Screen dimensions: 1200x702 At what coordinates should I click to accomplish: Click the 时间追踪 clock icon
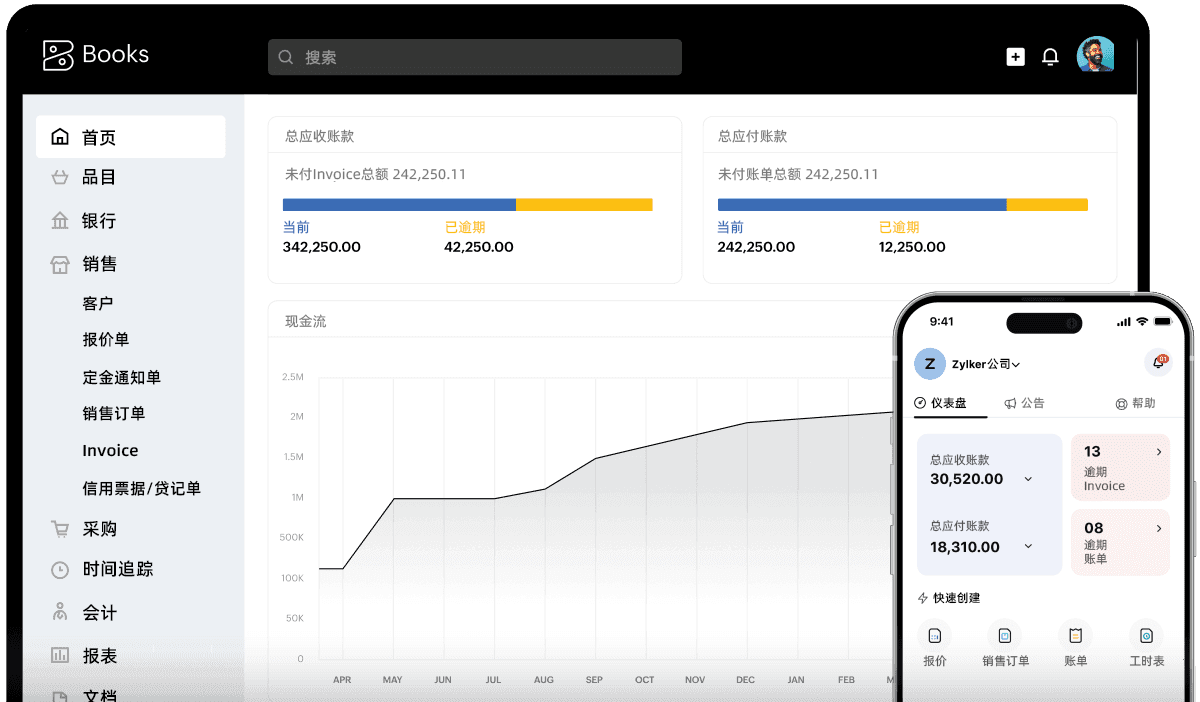[x=60, y=569]
